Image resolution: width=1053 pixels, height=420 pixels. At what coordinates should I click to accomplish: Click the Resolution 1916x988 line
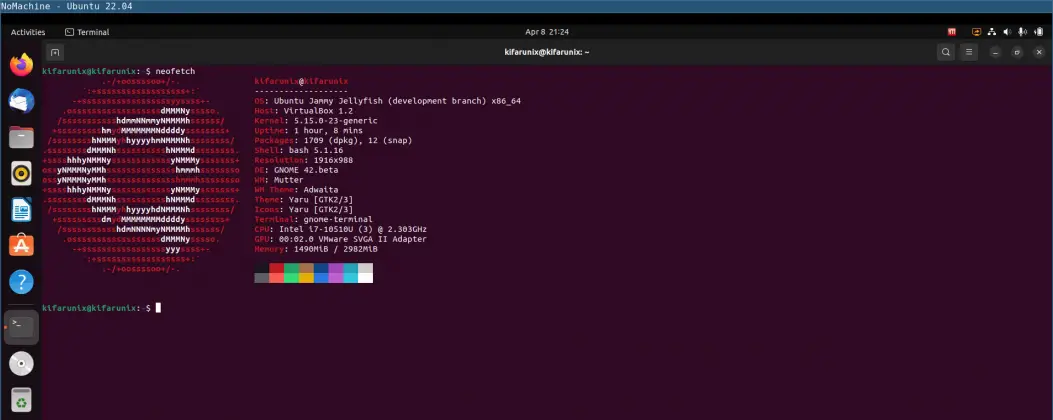(304, 160)
